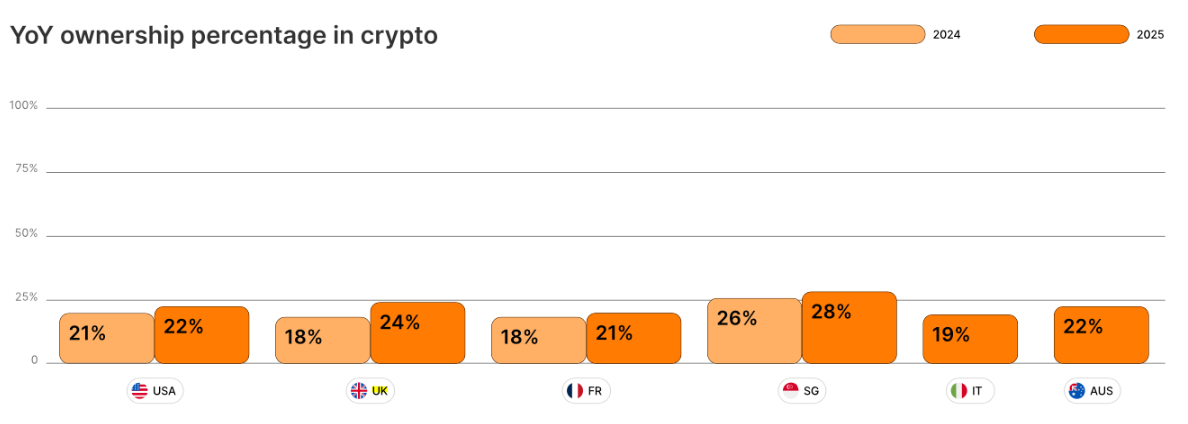
Task: Select the 2025 legend color swatch
Action: coord(1081,34)
